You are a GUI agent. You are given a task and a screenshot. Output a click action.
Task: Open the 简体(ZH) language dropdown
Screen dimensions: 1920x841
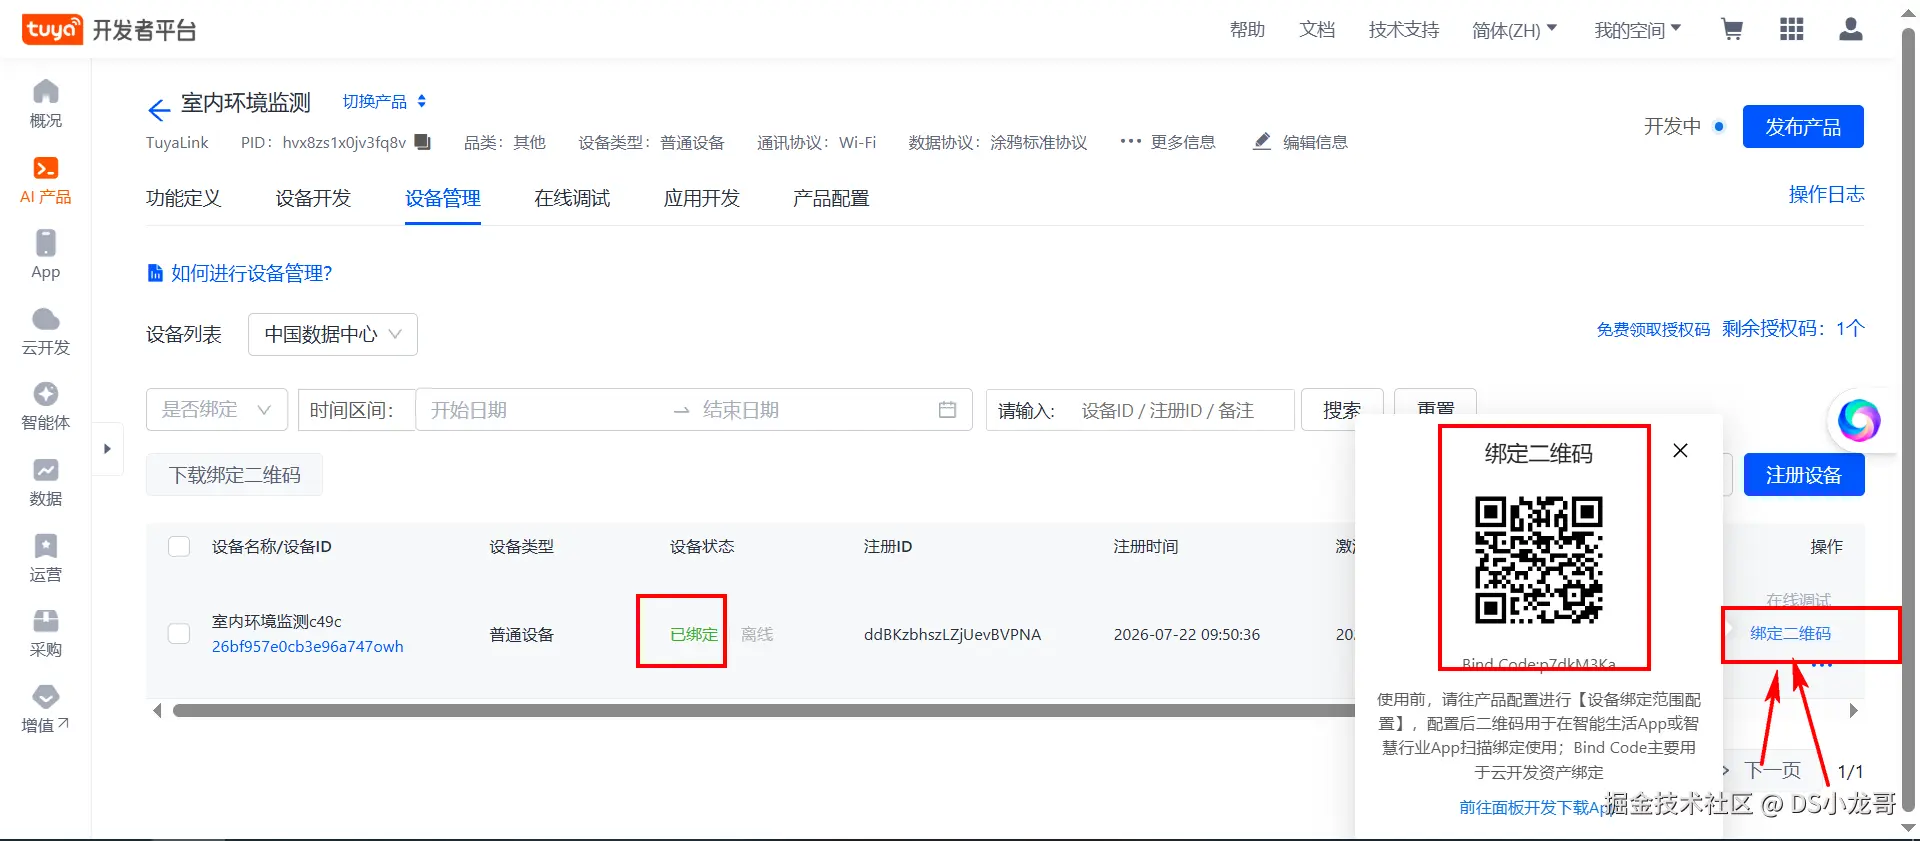point(1514,30)
